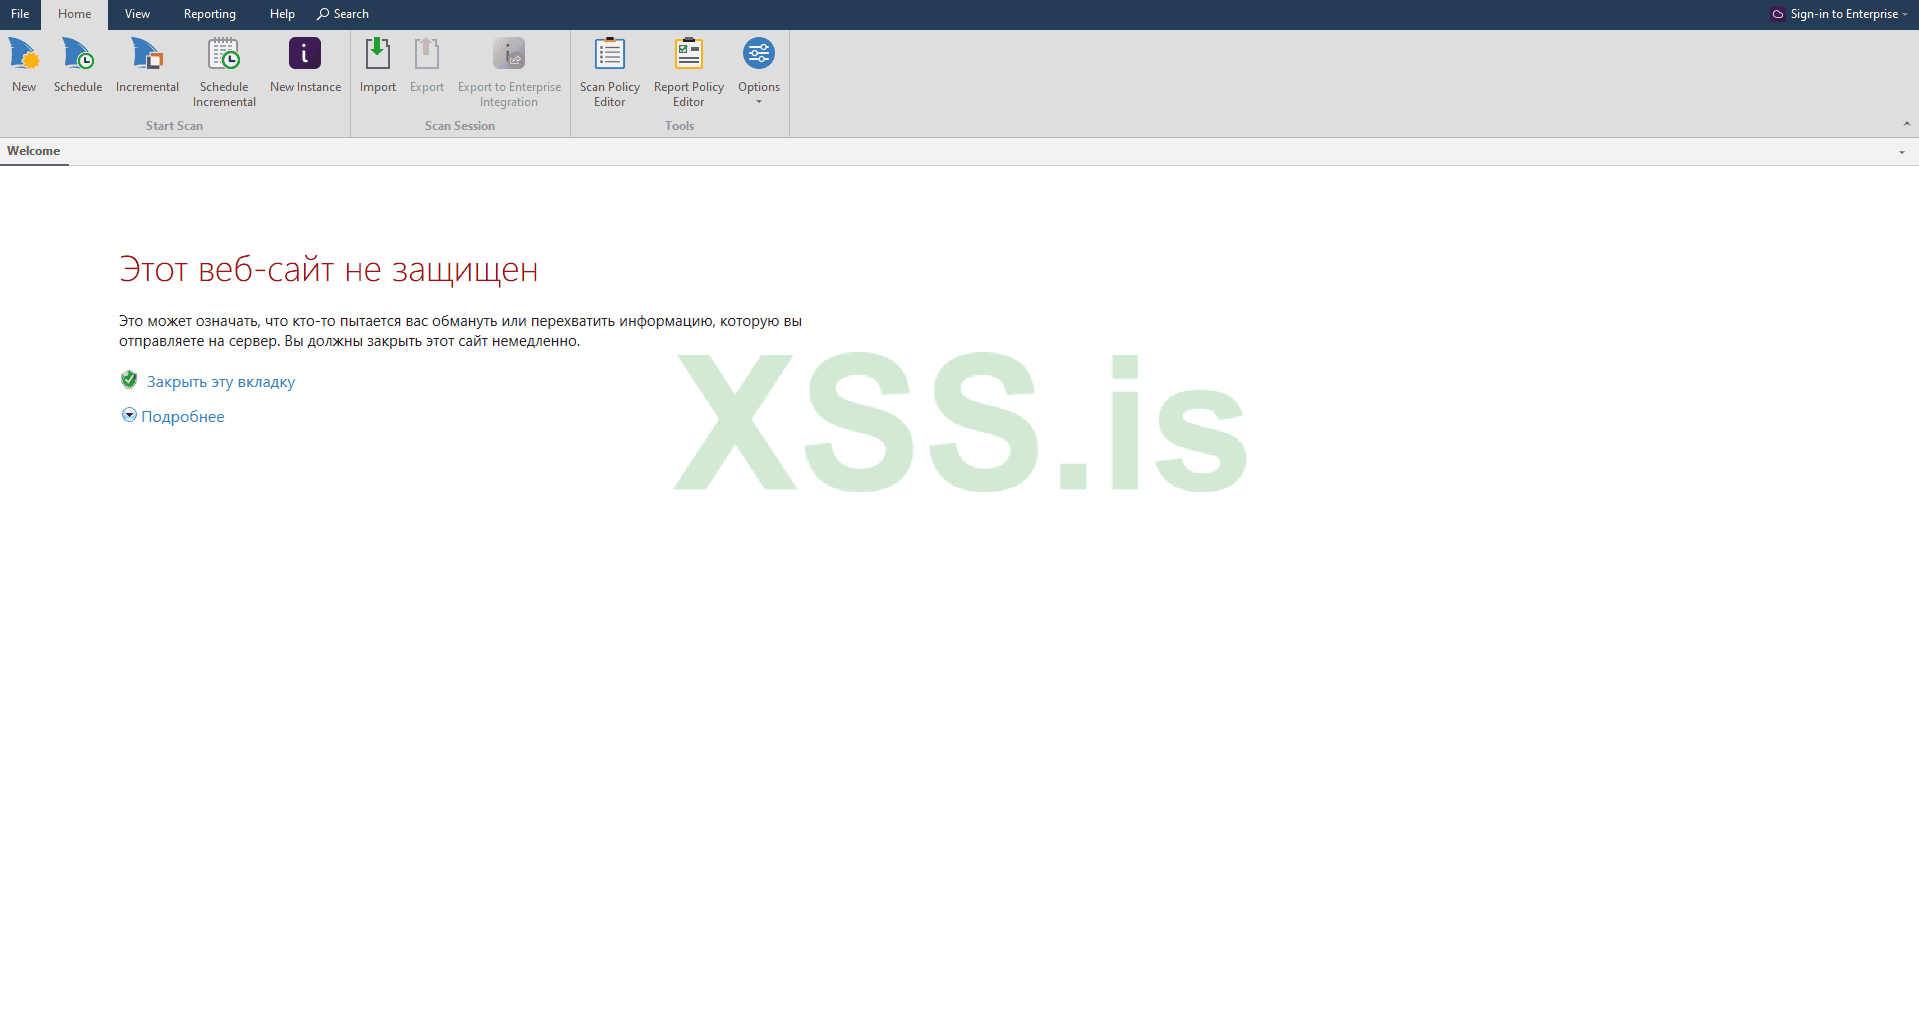
Task: Open Schedule Incremental scan
Action: point(224,72)
